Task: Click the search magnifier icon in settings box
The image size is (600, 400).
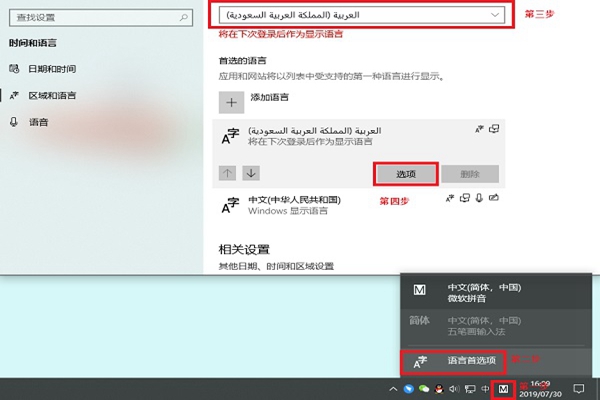Action: point(184,17)
